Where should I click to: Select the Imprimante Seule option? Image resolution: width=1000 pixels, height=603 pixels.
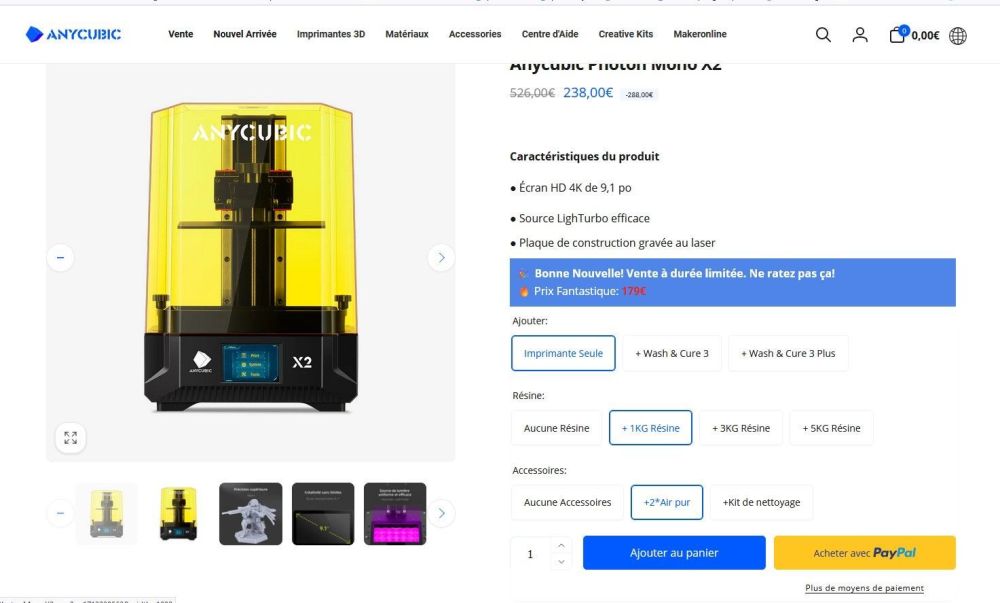point(563,353)
